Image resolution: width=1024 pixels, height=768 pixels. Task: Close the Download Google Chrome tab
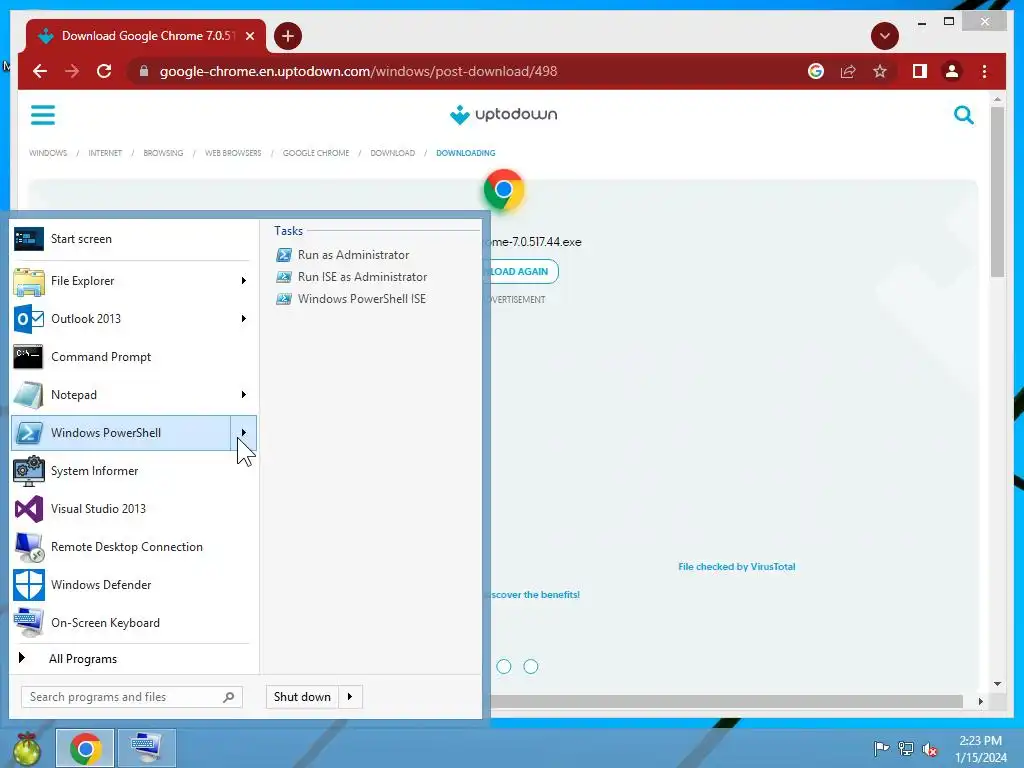[249, 36]
